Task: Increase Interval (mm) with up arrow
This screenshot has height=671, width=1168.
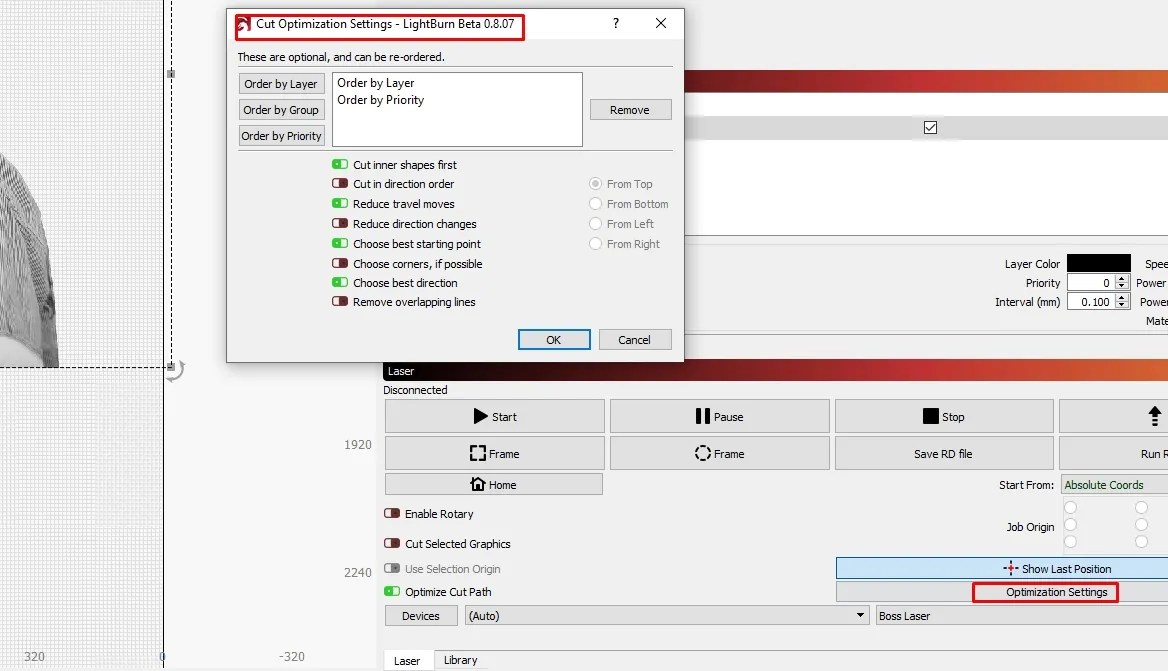Action: (x=1122, y=298)
